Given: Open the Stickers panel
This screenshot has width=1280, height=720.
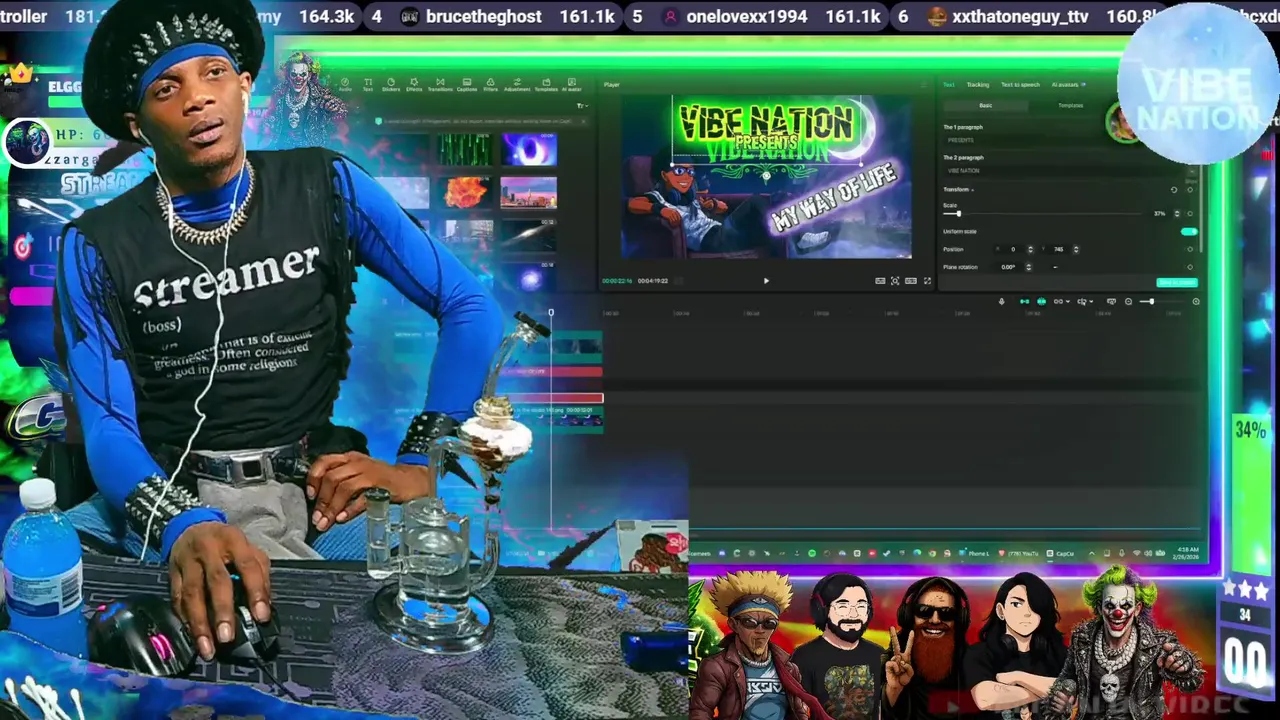Looking at the screenshot, I should coord(391,85).
